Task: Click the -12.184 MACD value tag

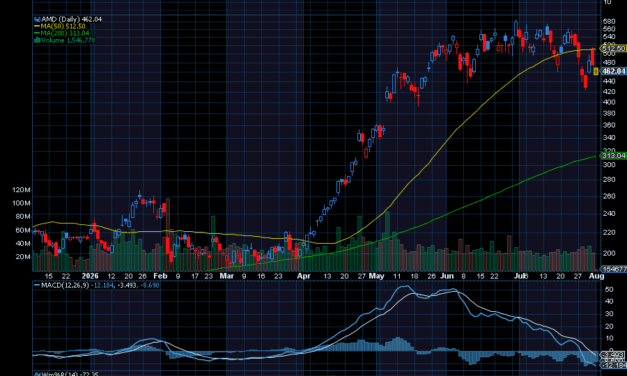Action: click(614, 366)
